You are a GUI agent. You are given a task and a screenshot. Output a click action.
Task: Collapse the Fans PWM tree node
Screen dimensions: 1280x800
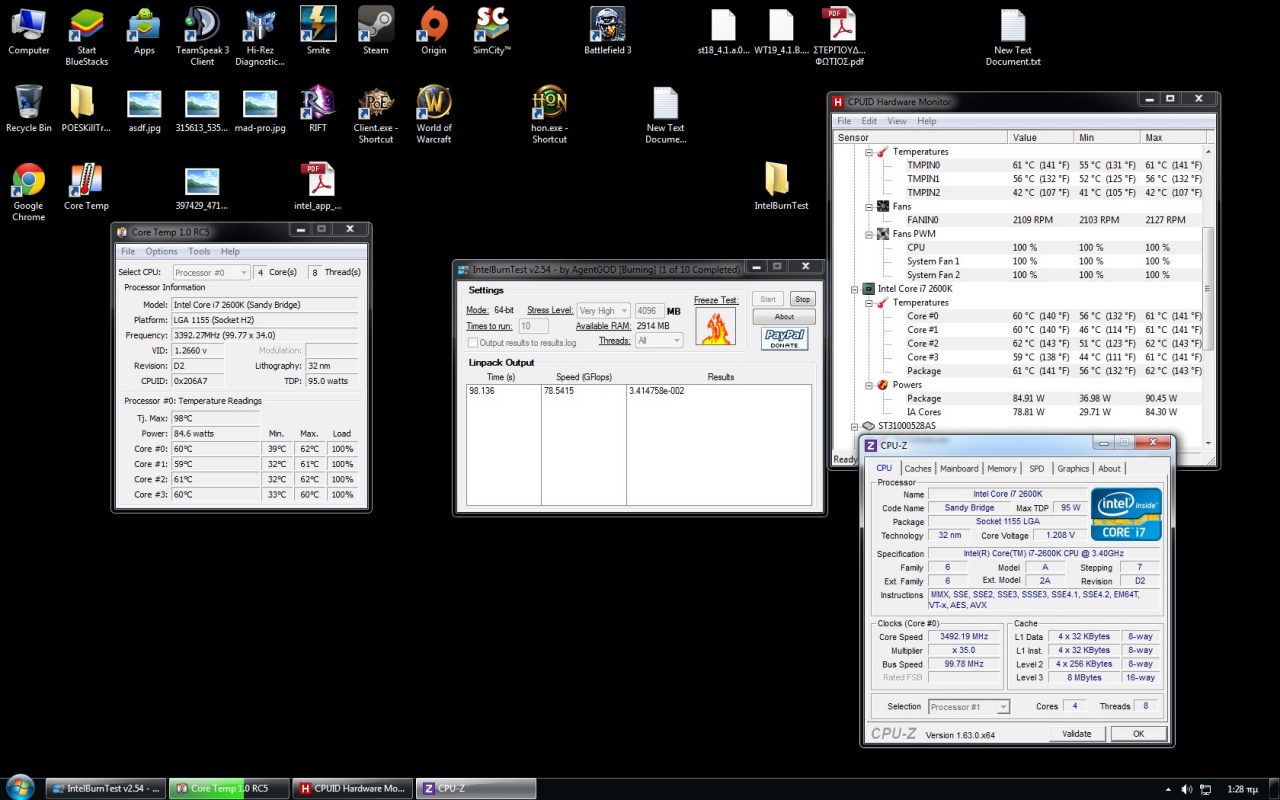[868, 234]
